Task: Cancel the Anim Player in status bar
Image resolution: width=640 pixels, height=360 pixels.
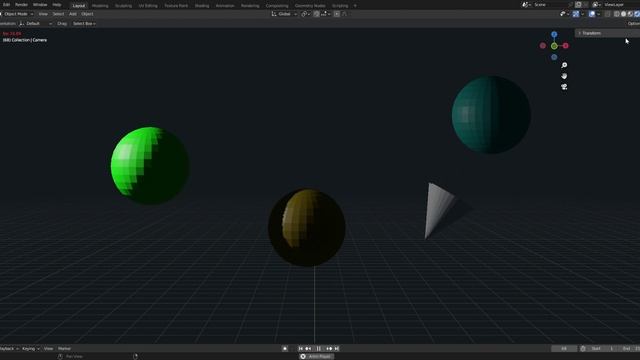Action: click(303, 356)
